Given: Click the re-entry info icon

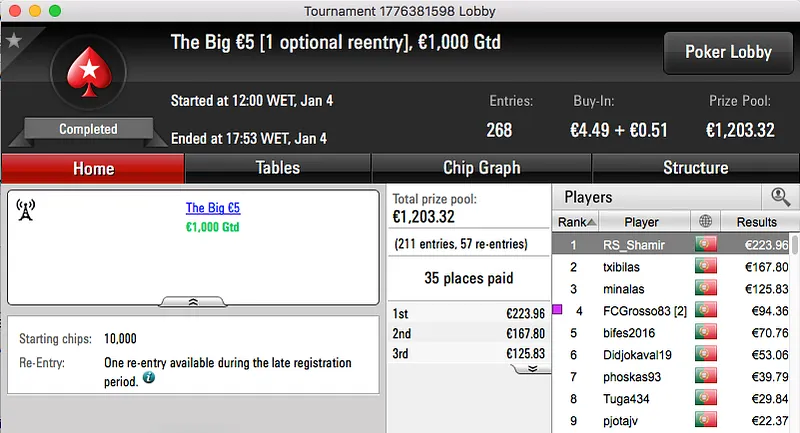Looking at the screenshot, I should pos(149,380).
